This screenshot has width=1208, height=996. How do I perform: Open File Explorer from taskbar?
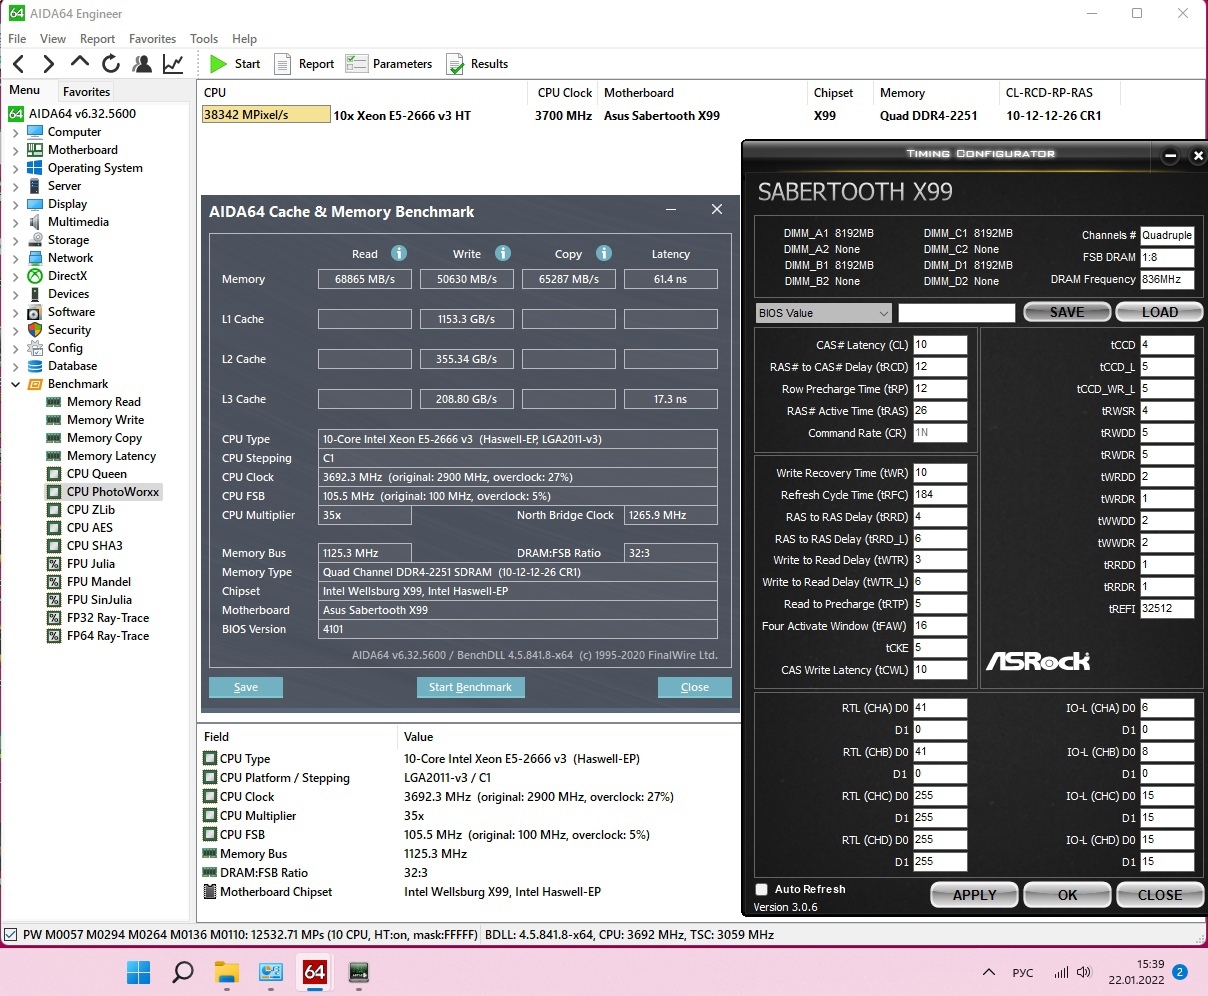pos(227,972)
